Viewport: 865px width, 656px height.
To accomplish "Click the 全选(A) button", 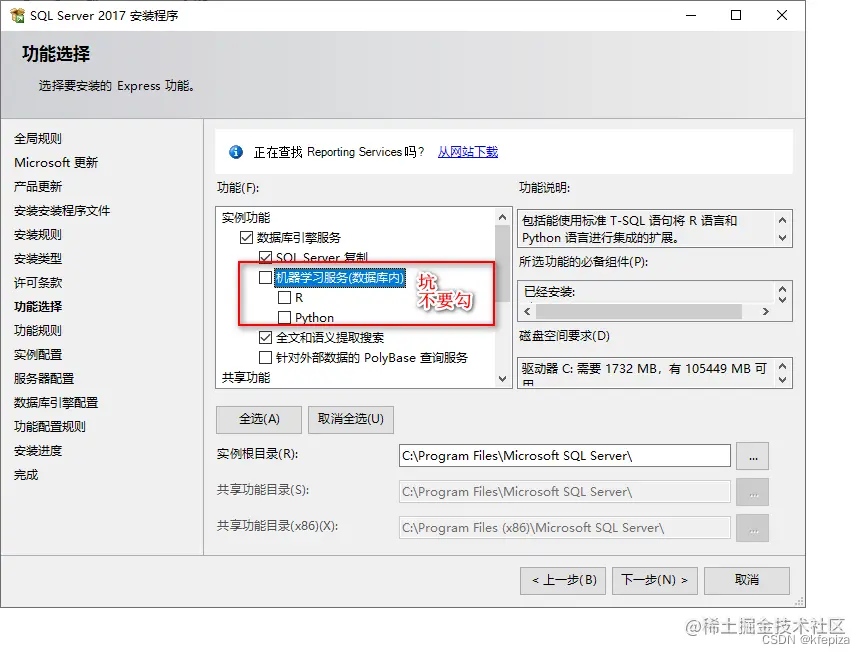I will click(x=259, y=419).
